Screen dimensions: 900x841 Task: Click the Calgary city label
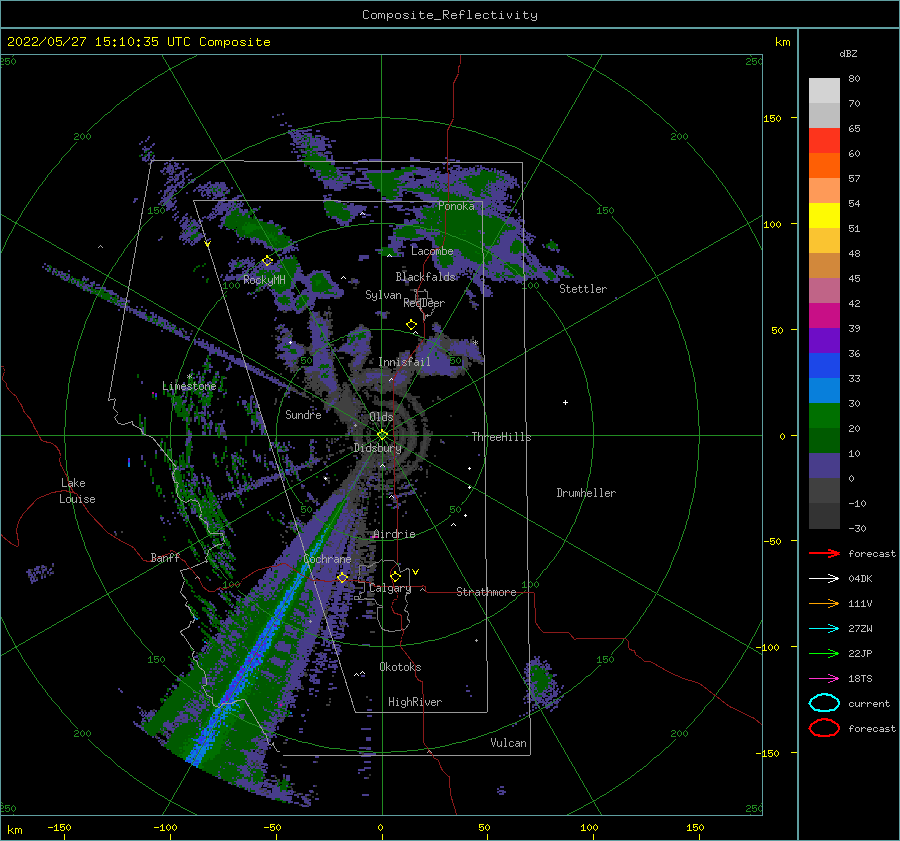pyautogui.click(x=390, y=588)
